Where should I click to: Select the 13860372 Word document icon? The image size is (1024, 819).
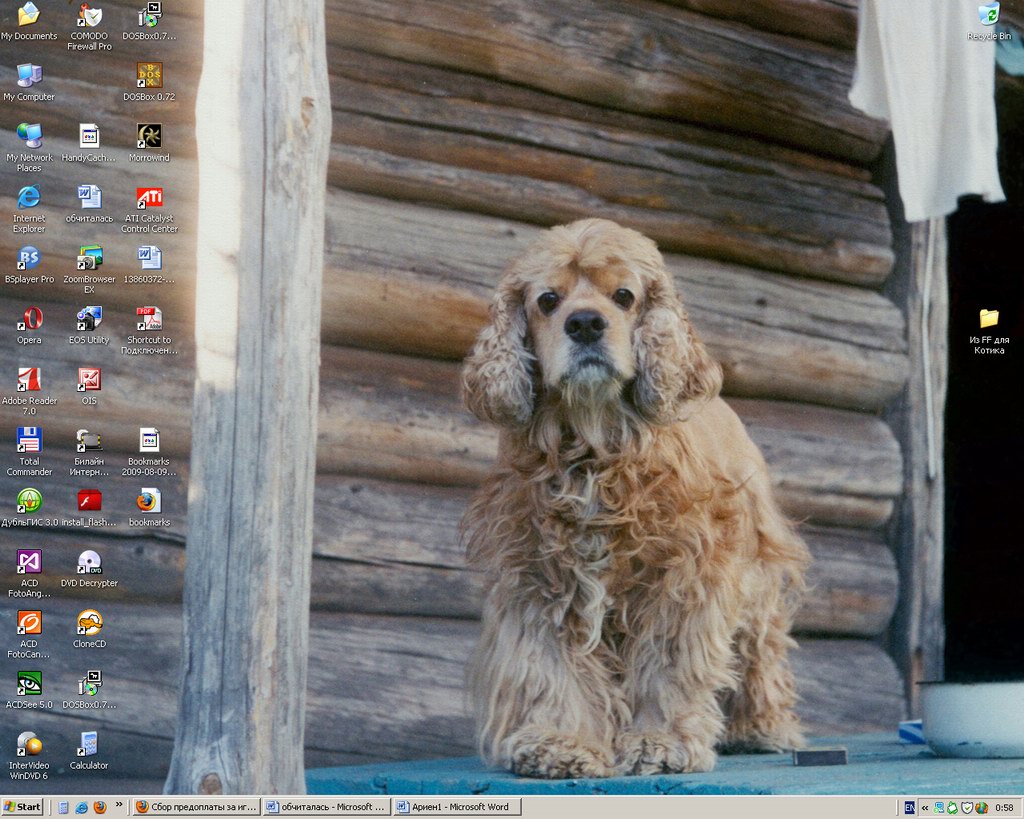coord(149,265)
